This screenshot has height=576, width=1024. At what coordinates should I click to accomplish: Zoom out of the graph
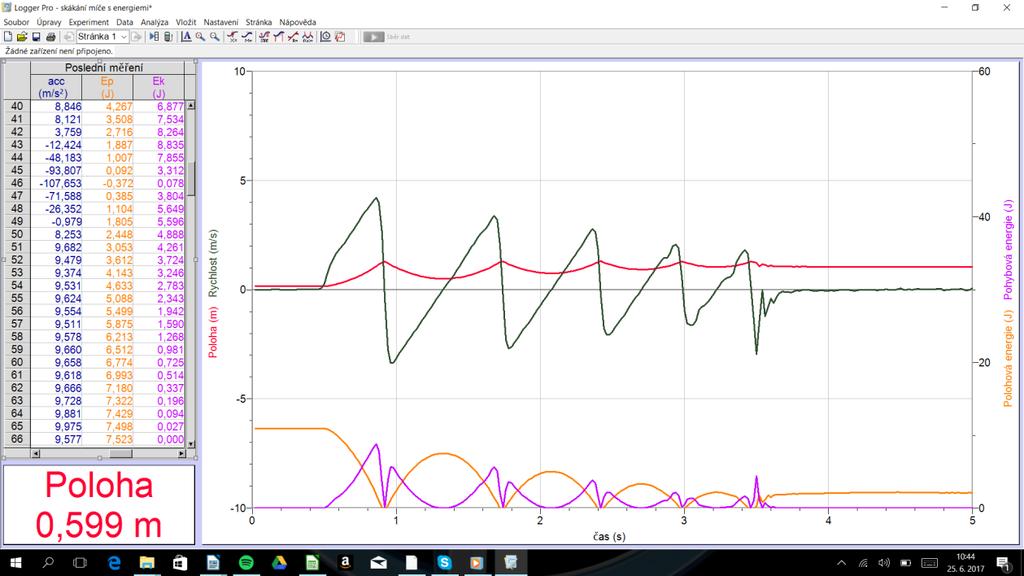(214, 37)
